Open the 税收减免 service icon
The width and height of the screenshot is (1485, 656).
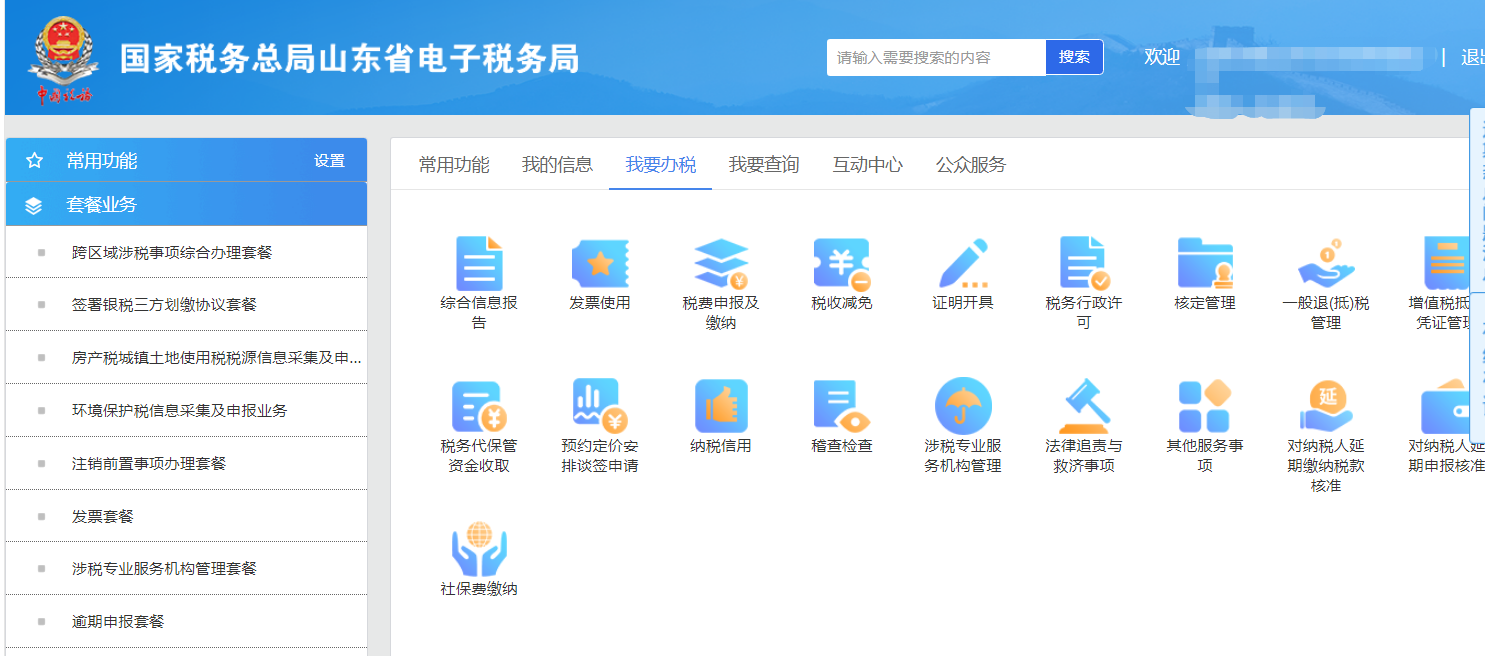pyautogui.click(x=842, y=266)
